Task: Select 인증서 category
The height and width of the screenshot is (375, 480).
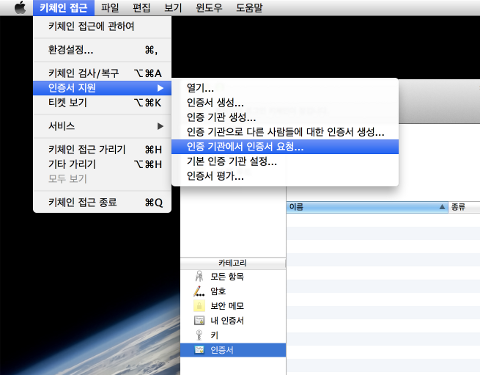Action: (x=233, y=350)
